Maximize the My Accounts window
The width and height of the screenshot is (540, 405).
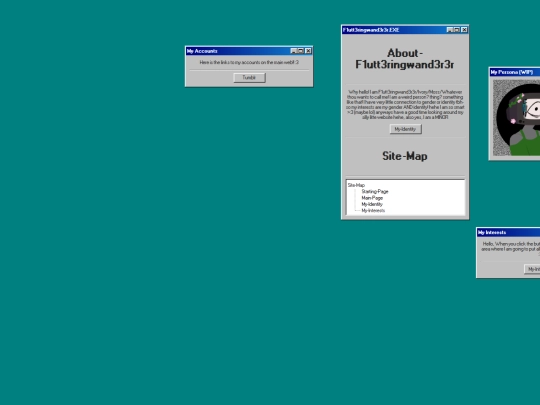pyautogui.click(x=301, y=51)
